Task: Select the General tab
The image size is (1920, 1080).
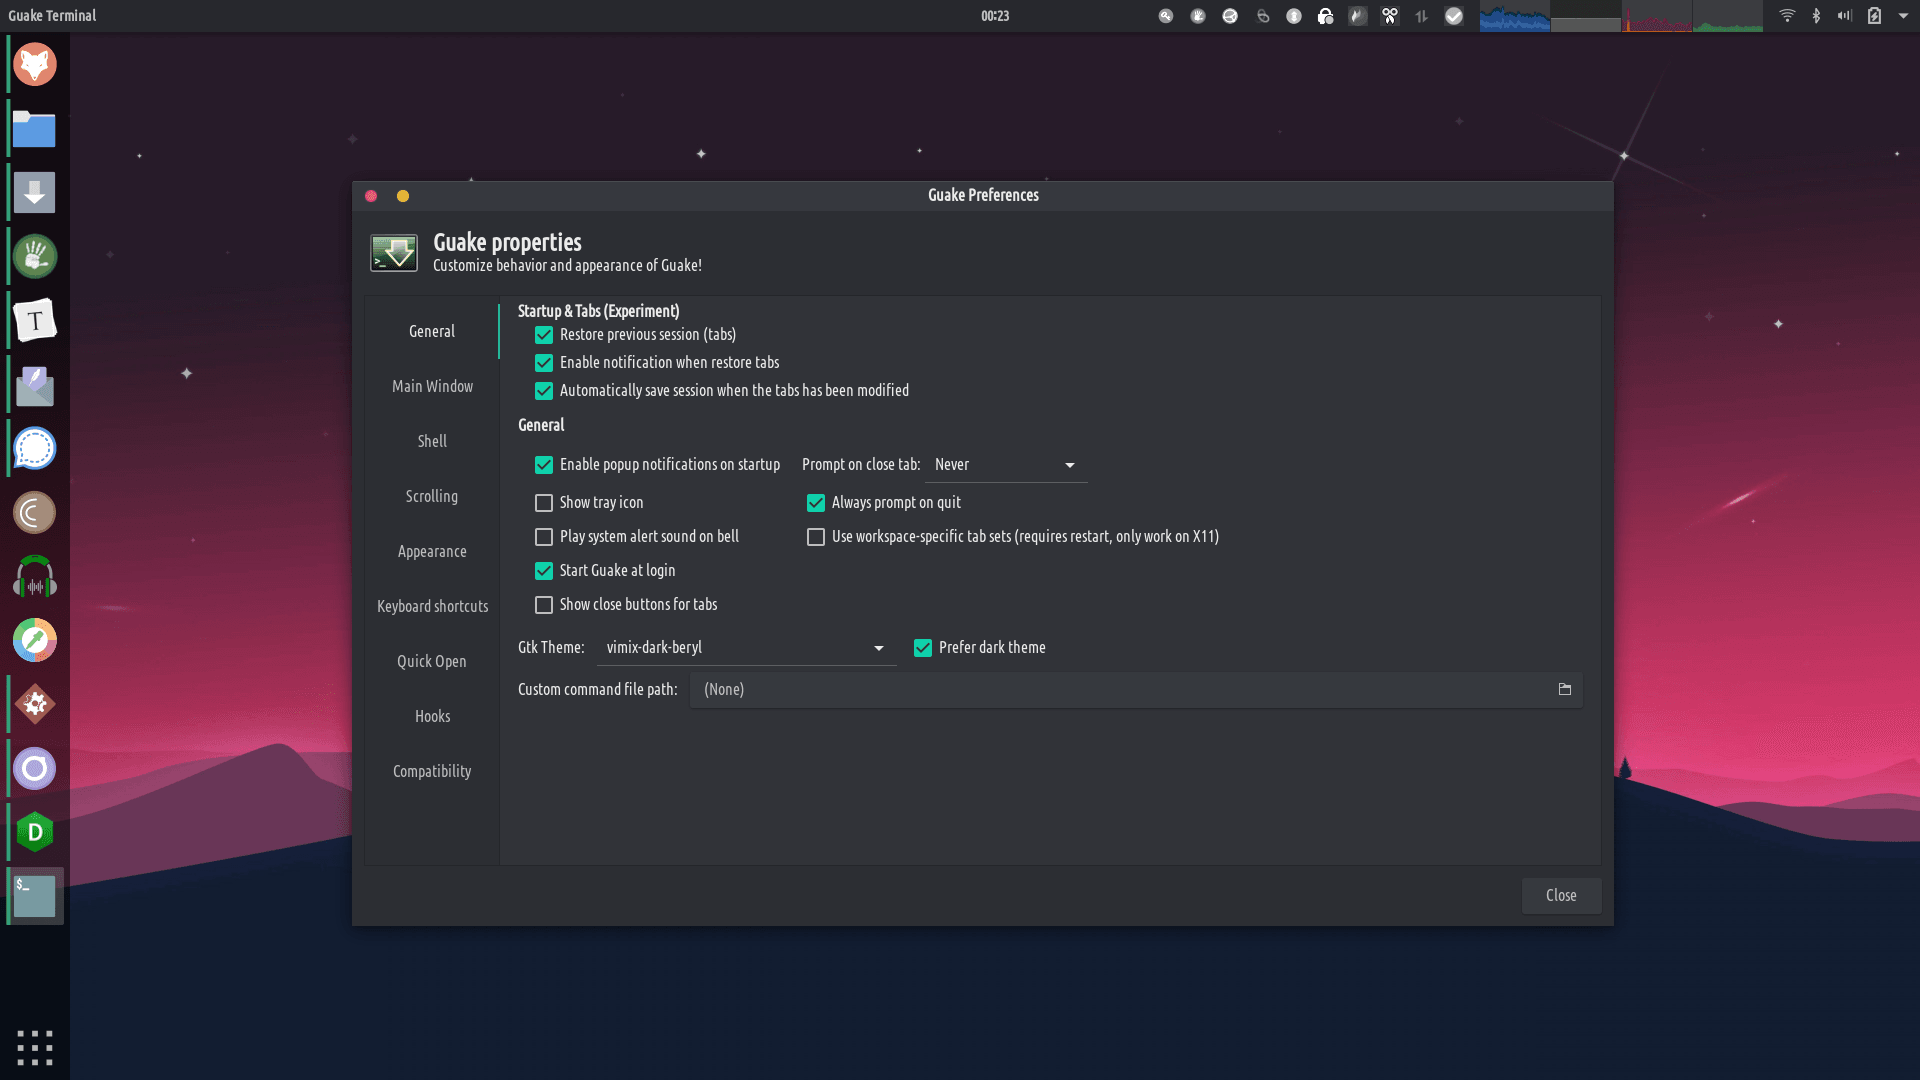Action: point(432,331)
